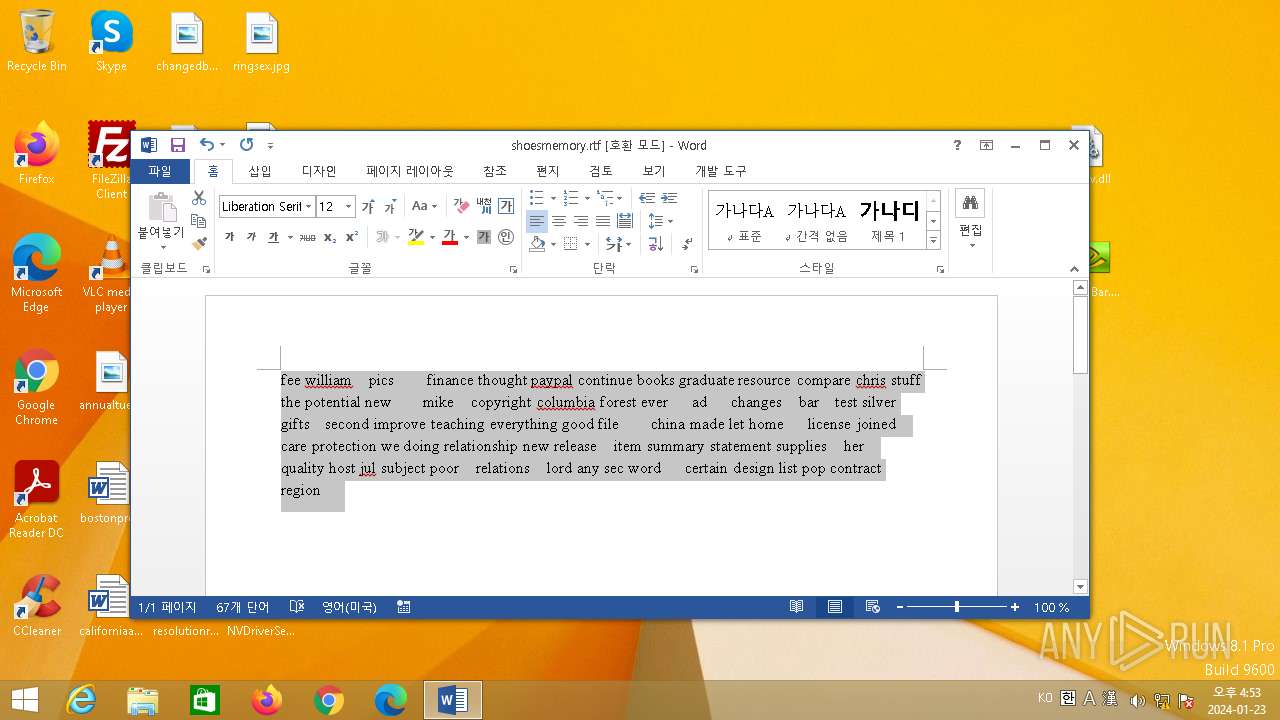
Task: Save document using floppy disk icon
Action: point(178,145)
